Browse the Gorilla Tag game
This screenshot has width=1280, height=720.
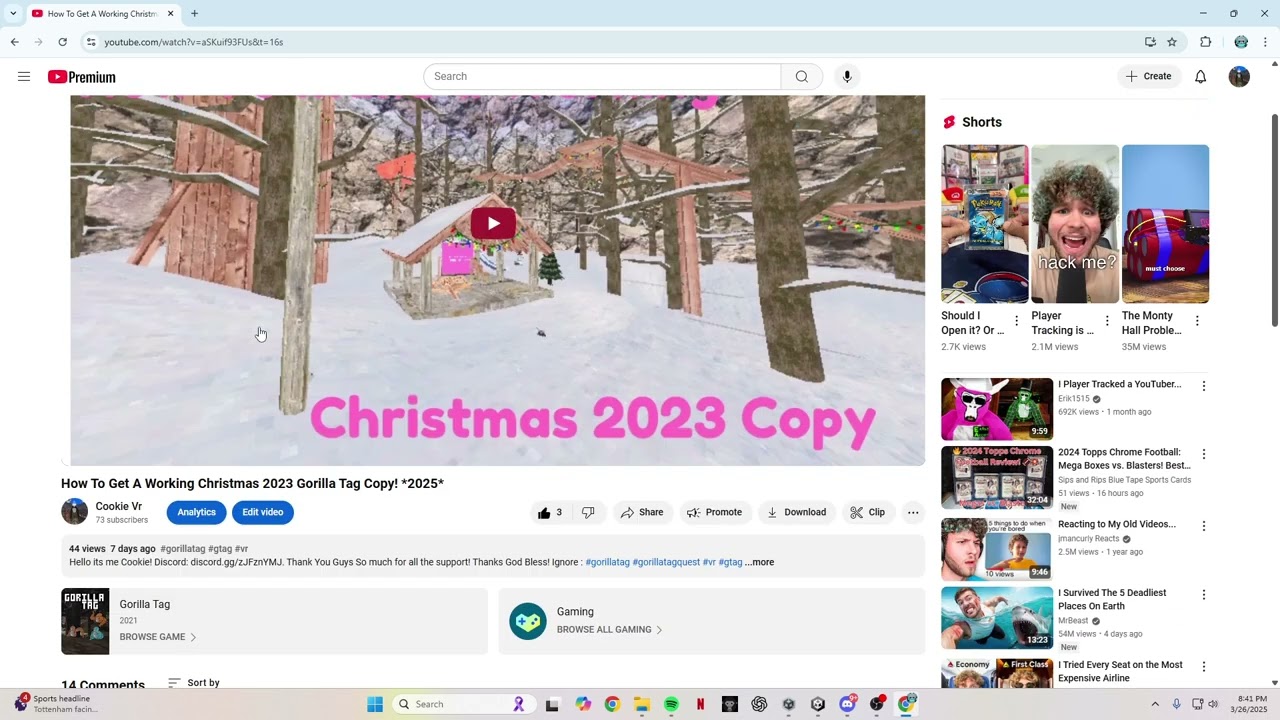point(158,637)
